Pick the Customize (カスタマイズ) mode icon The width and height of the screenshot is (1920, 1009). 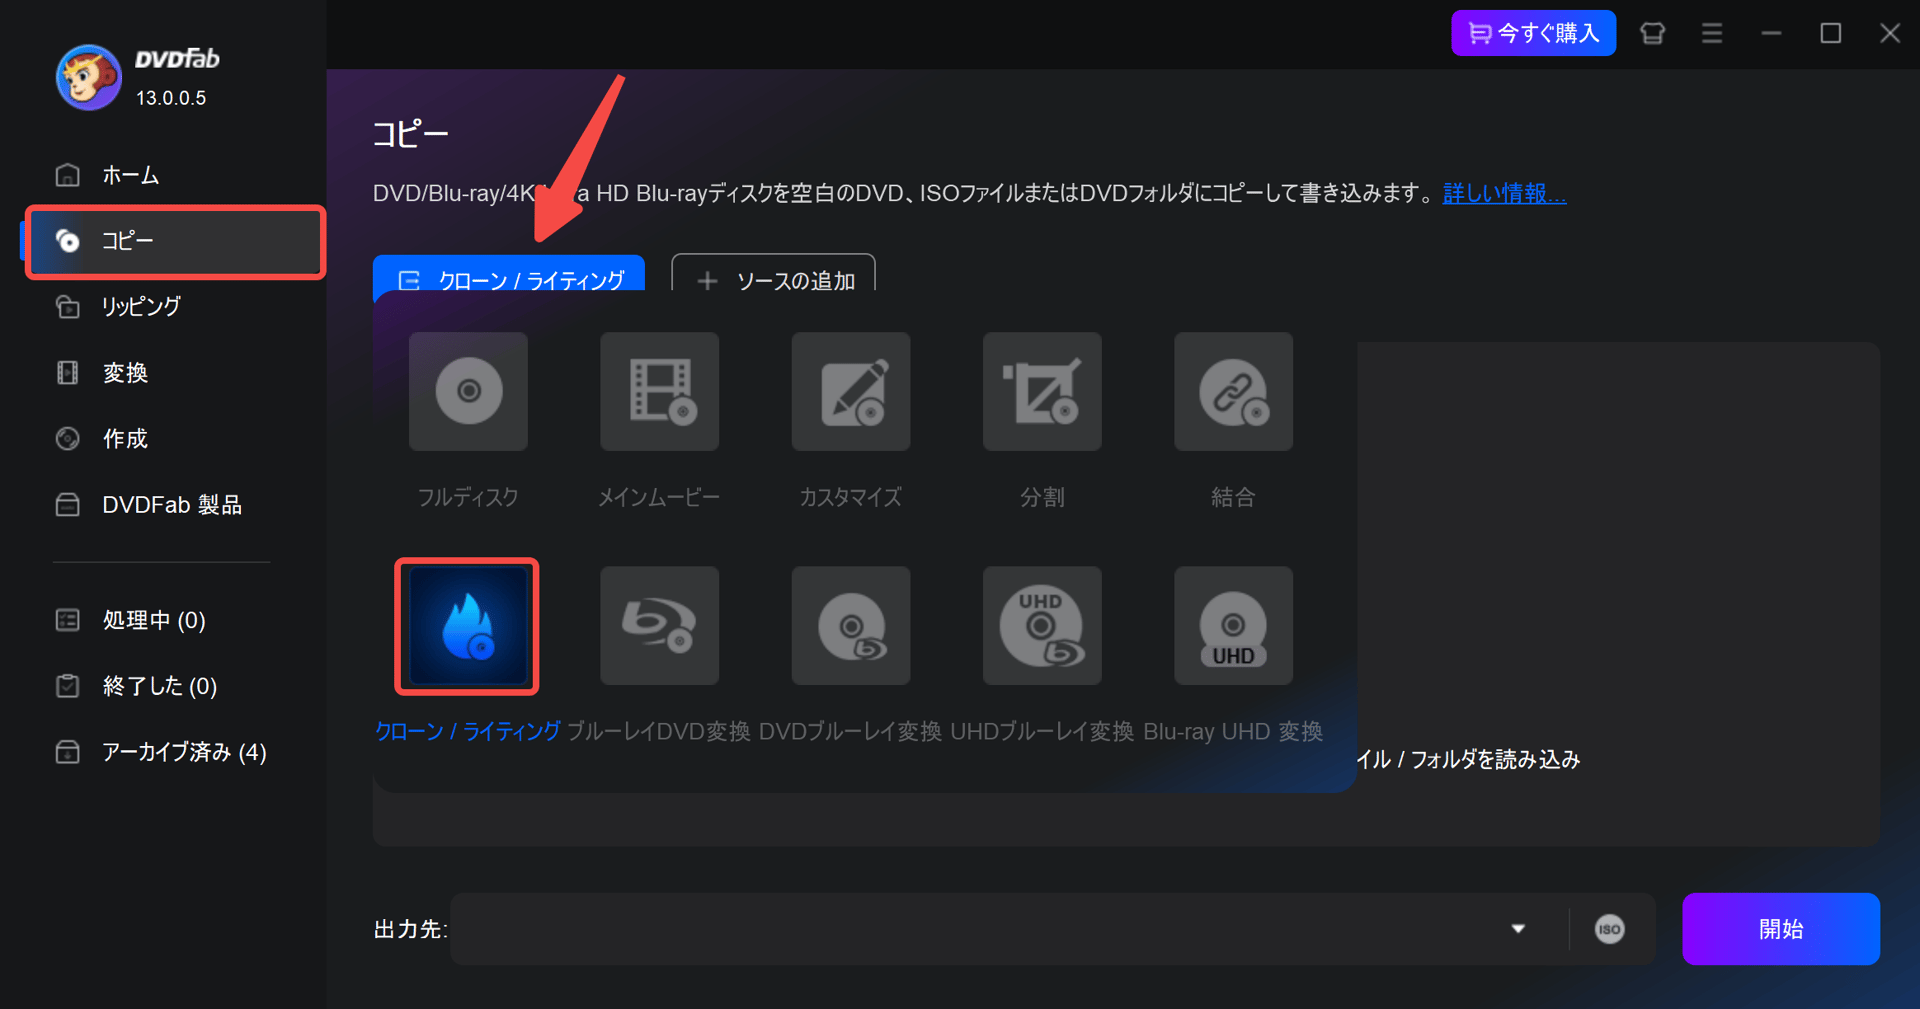point(851,391)
